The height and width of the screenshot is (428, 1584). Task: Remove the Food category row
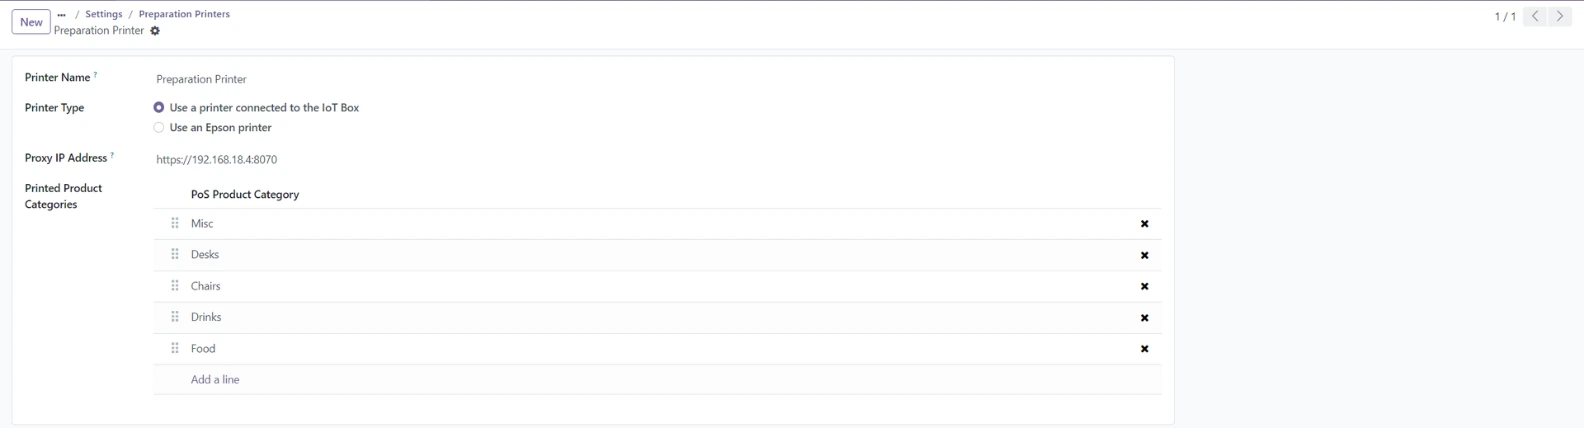[x=1144, y=349]
